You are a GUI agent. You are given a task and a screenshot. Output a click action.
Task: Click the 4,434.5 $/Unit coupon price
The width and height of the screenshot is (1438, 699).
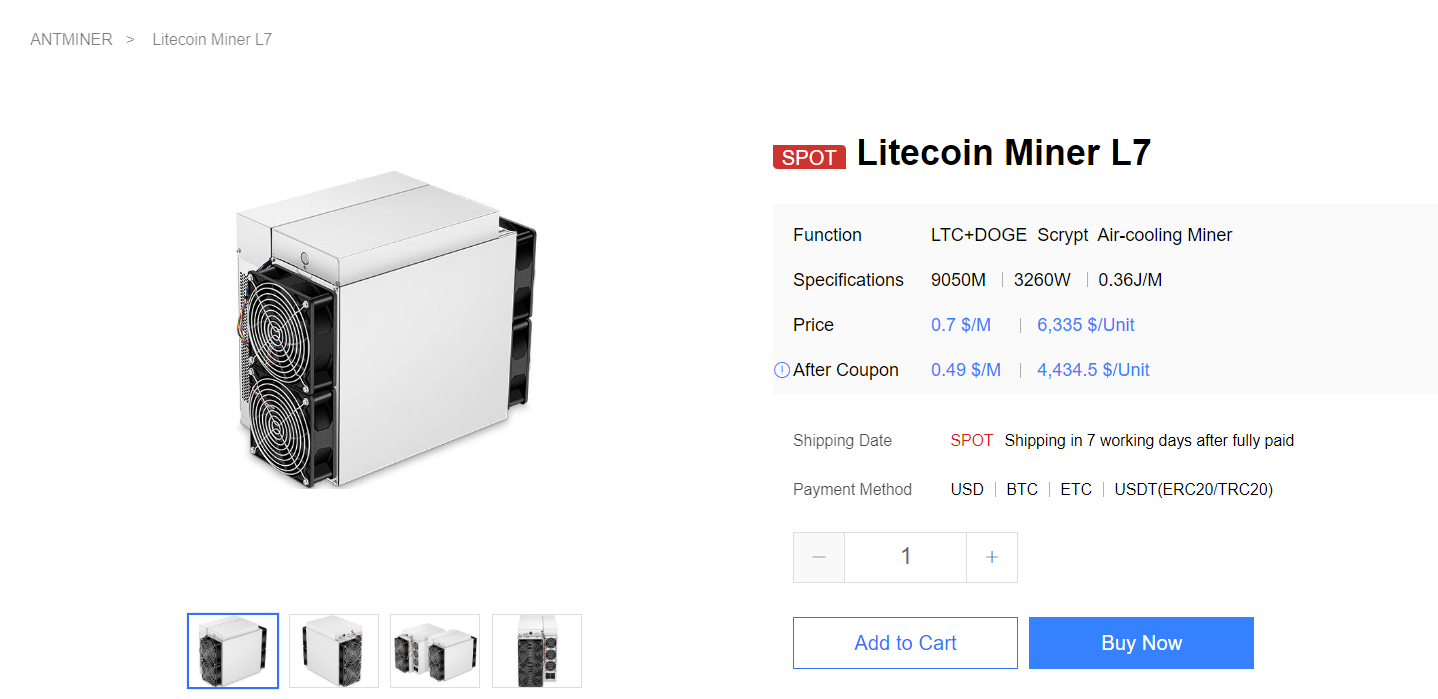coord(1093,370)
